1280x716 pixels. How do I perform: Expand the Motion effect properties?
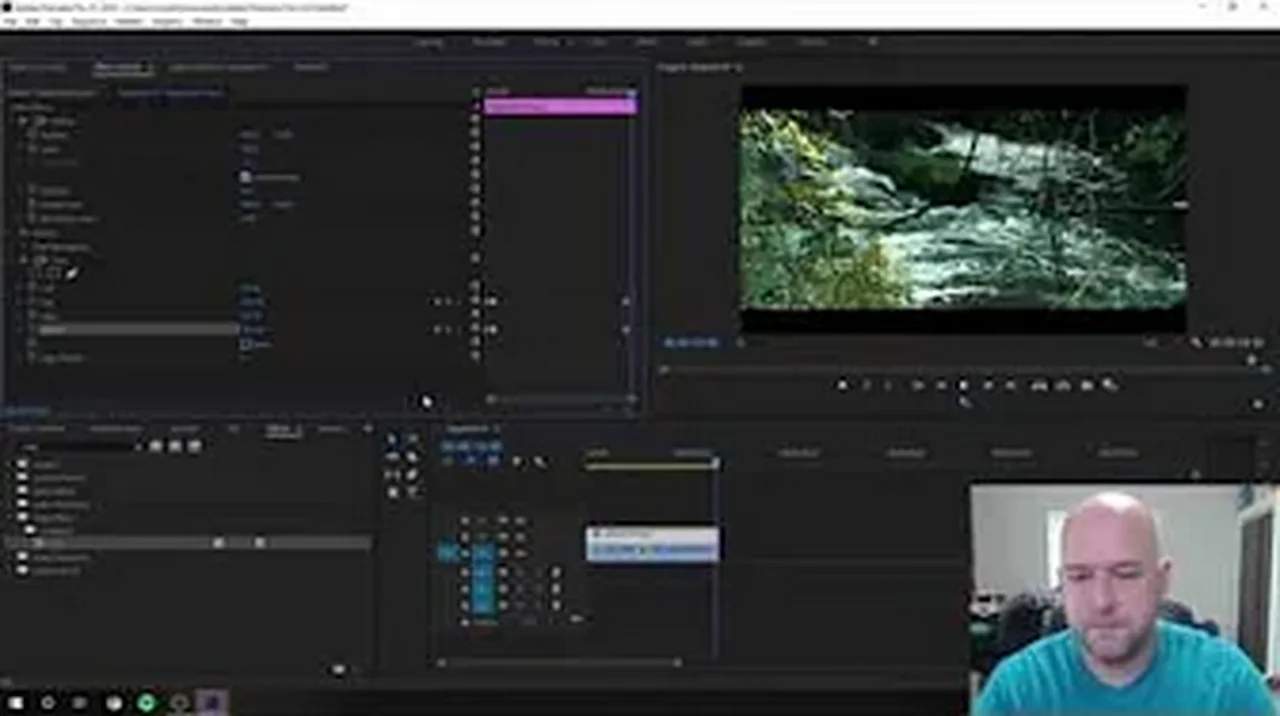pyautogui.click(x=23, y=120)
